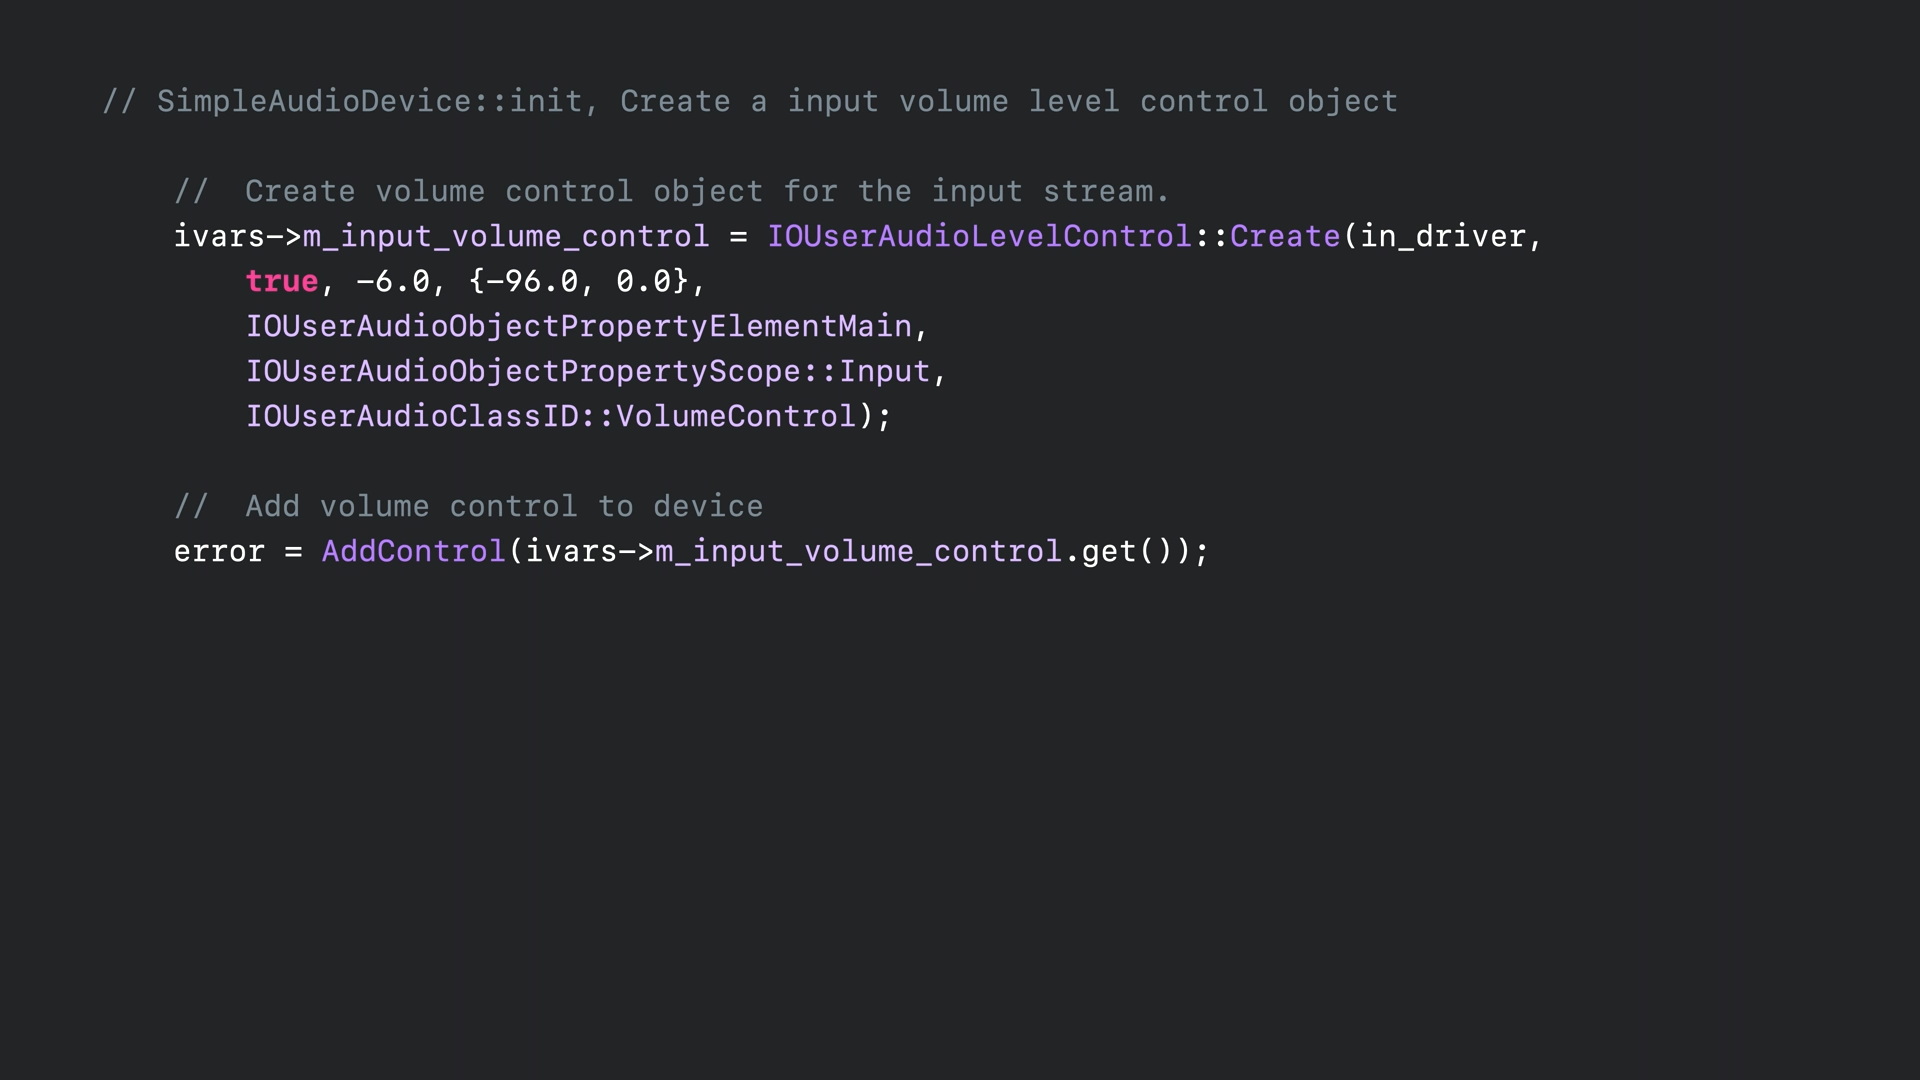Screen dimensions: 1920x1080
Task: Click m_input_volume_control in the AddControl line
Action: (858, 551)
